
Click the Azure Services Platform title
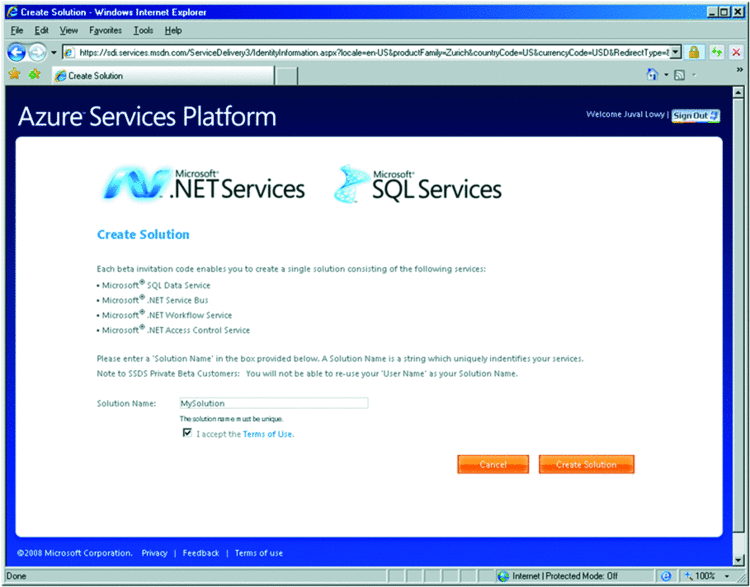click(147, 116)
